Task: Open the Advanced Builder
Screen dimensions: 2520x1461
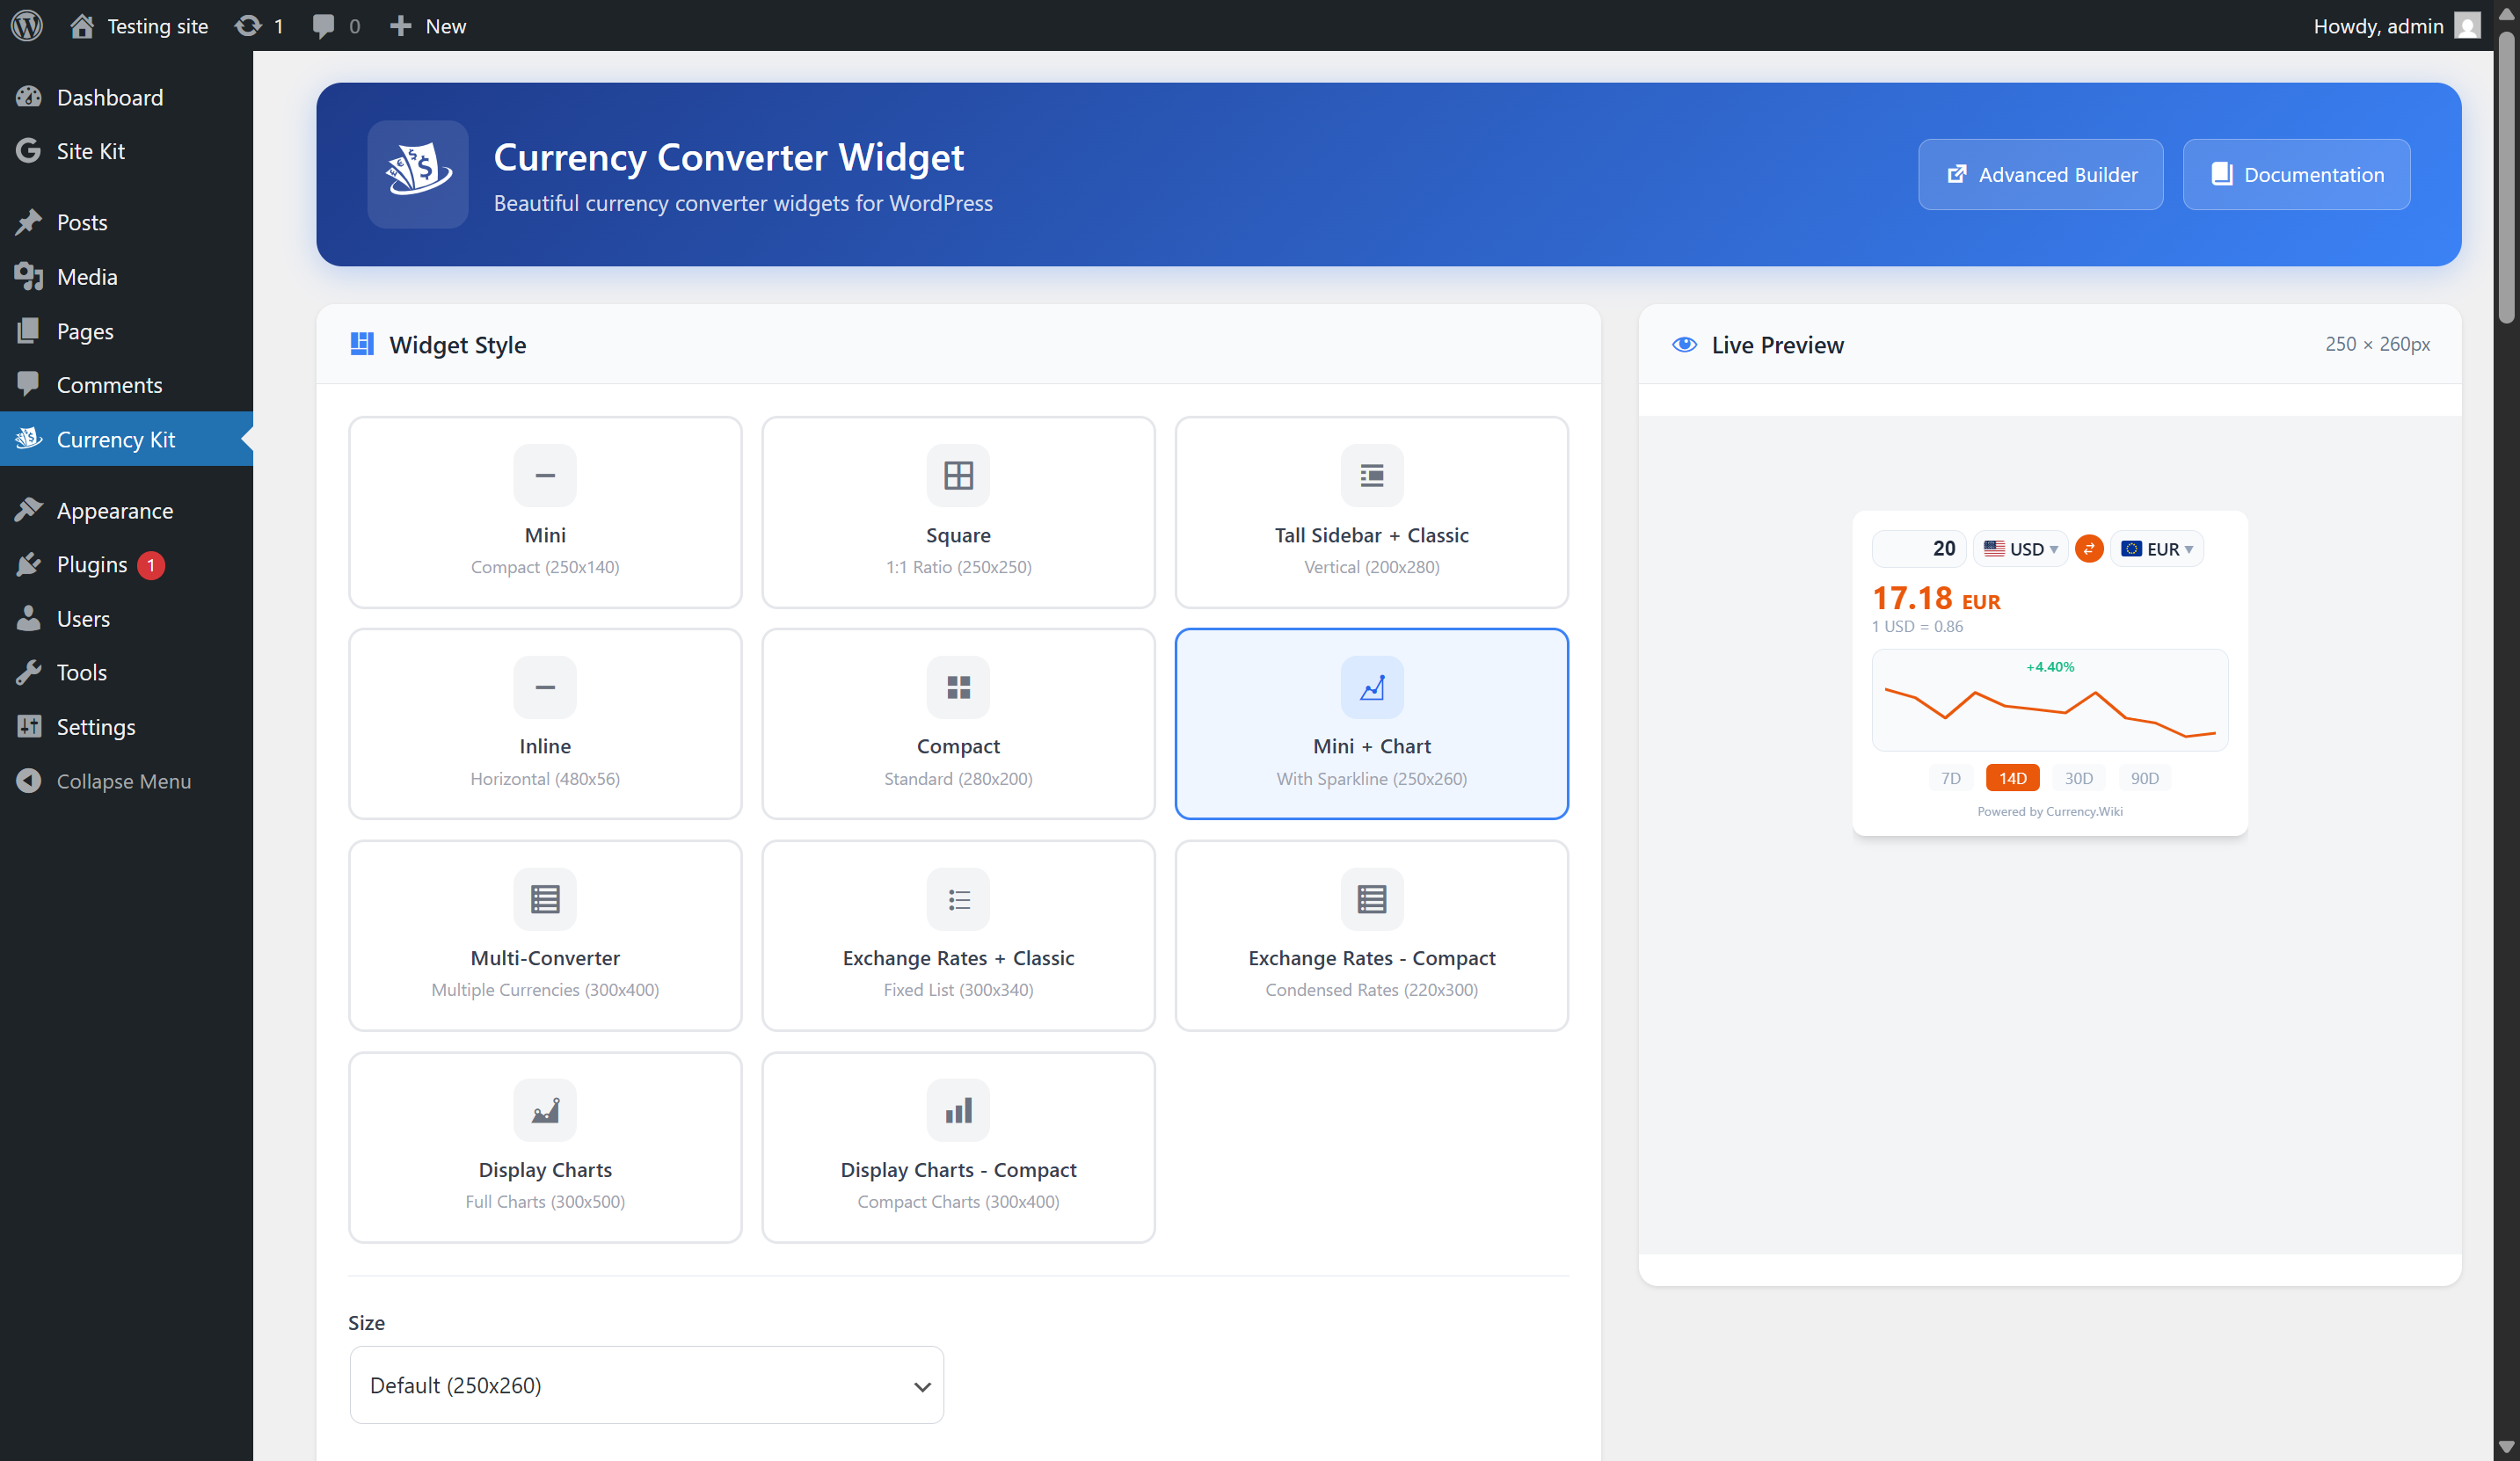Action: click(x=2040, y=174)
